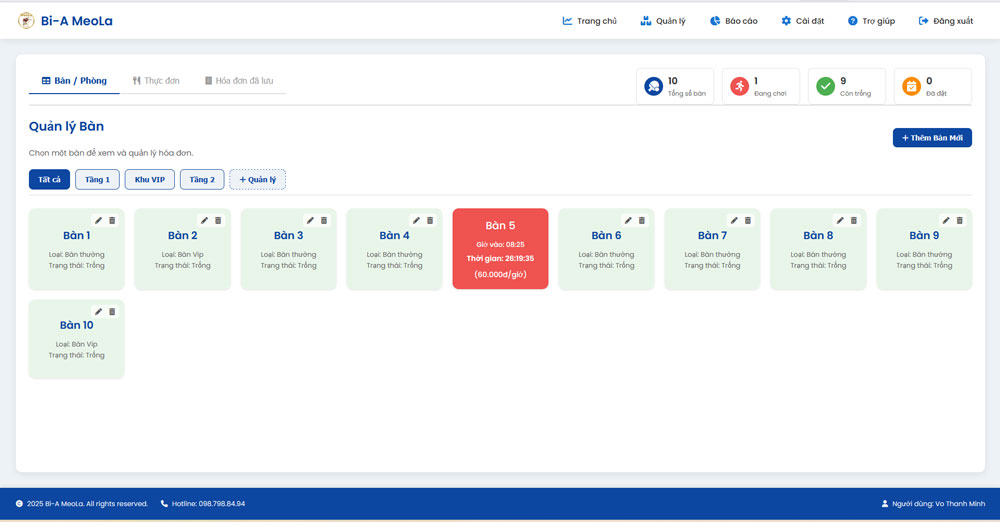Viewport: 1000px width, 522px height.
Task: Click the pencil edit icon on Bàn 1
Action: [98, 221]
